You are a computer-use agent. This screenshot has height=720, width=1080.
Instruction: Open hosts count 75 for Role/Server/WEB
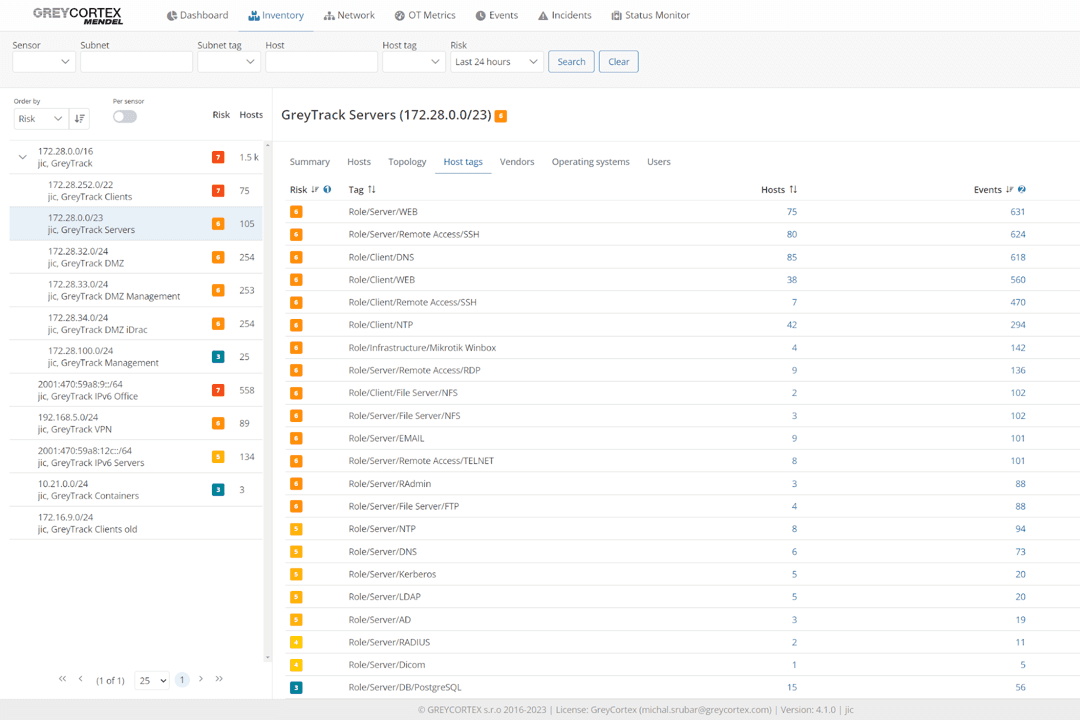[x=792, y=212]
